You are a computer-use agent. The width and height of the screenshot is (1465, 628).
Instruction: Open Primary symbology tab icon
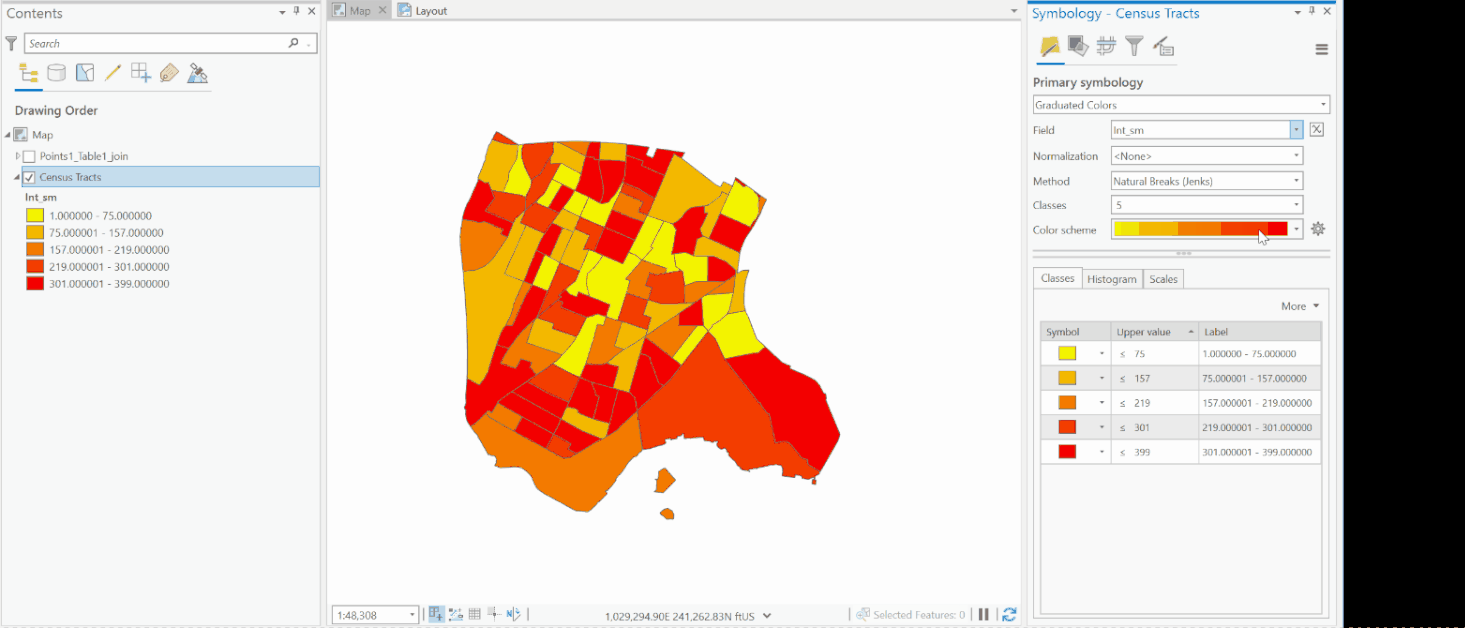tap(1049, 46)
